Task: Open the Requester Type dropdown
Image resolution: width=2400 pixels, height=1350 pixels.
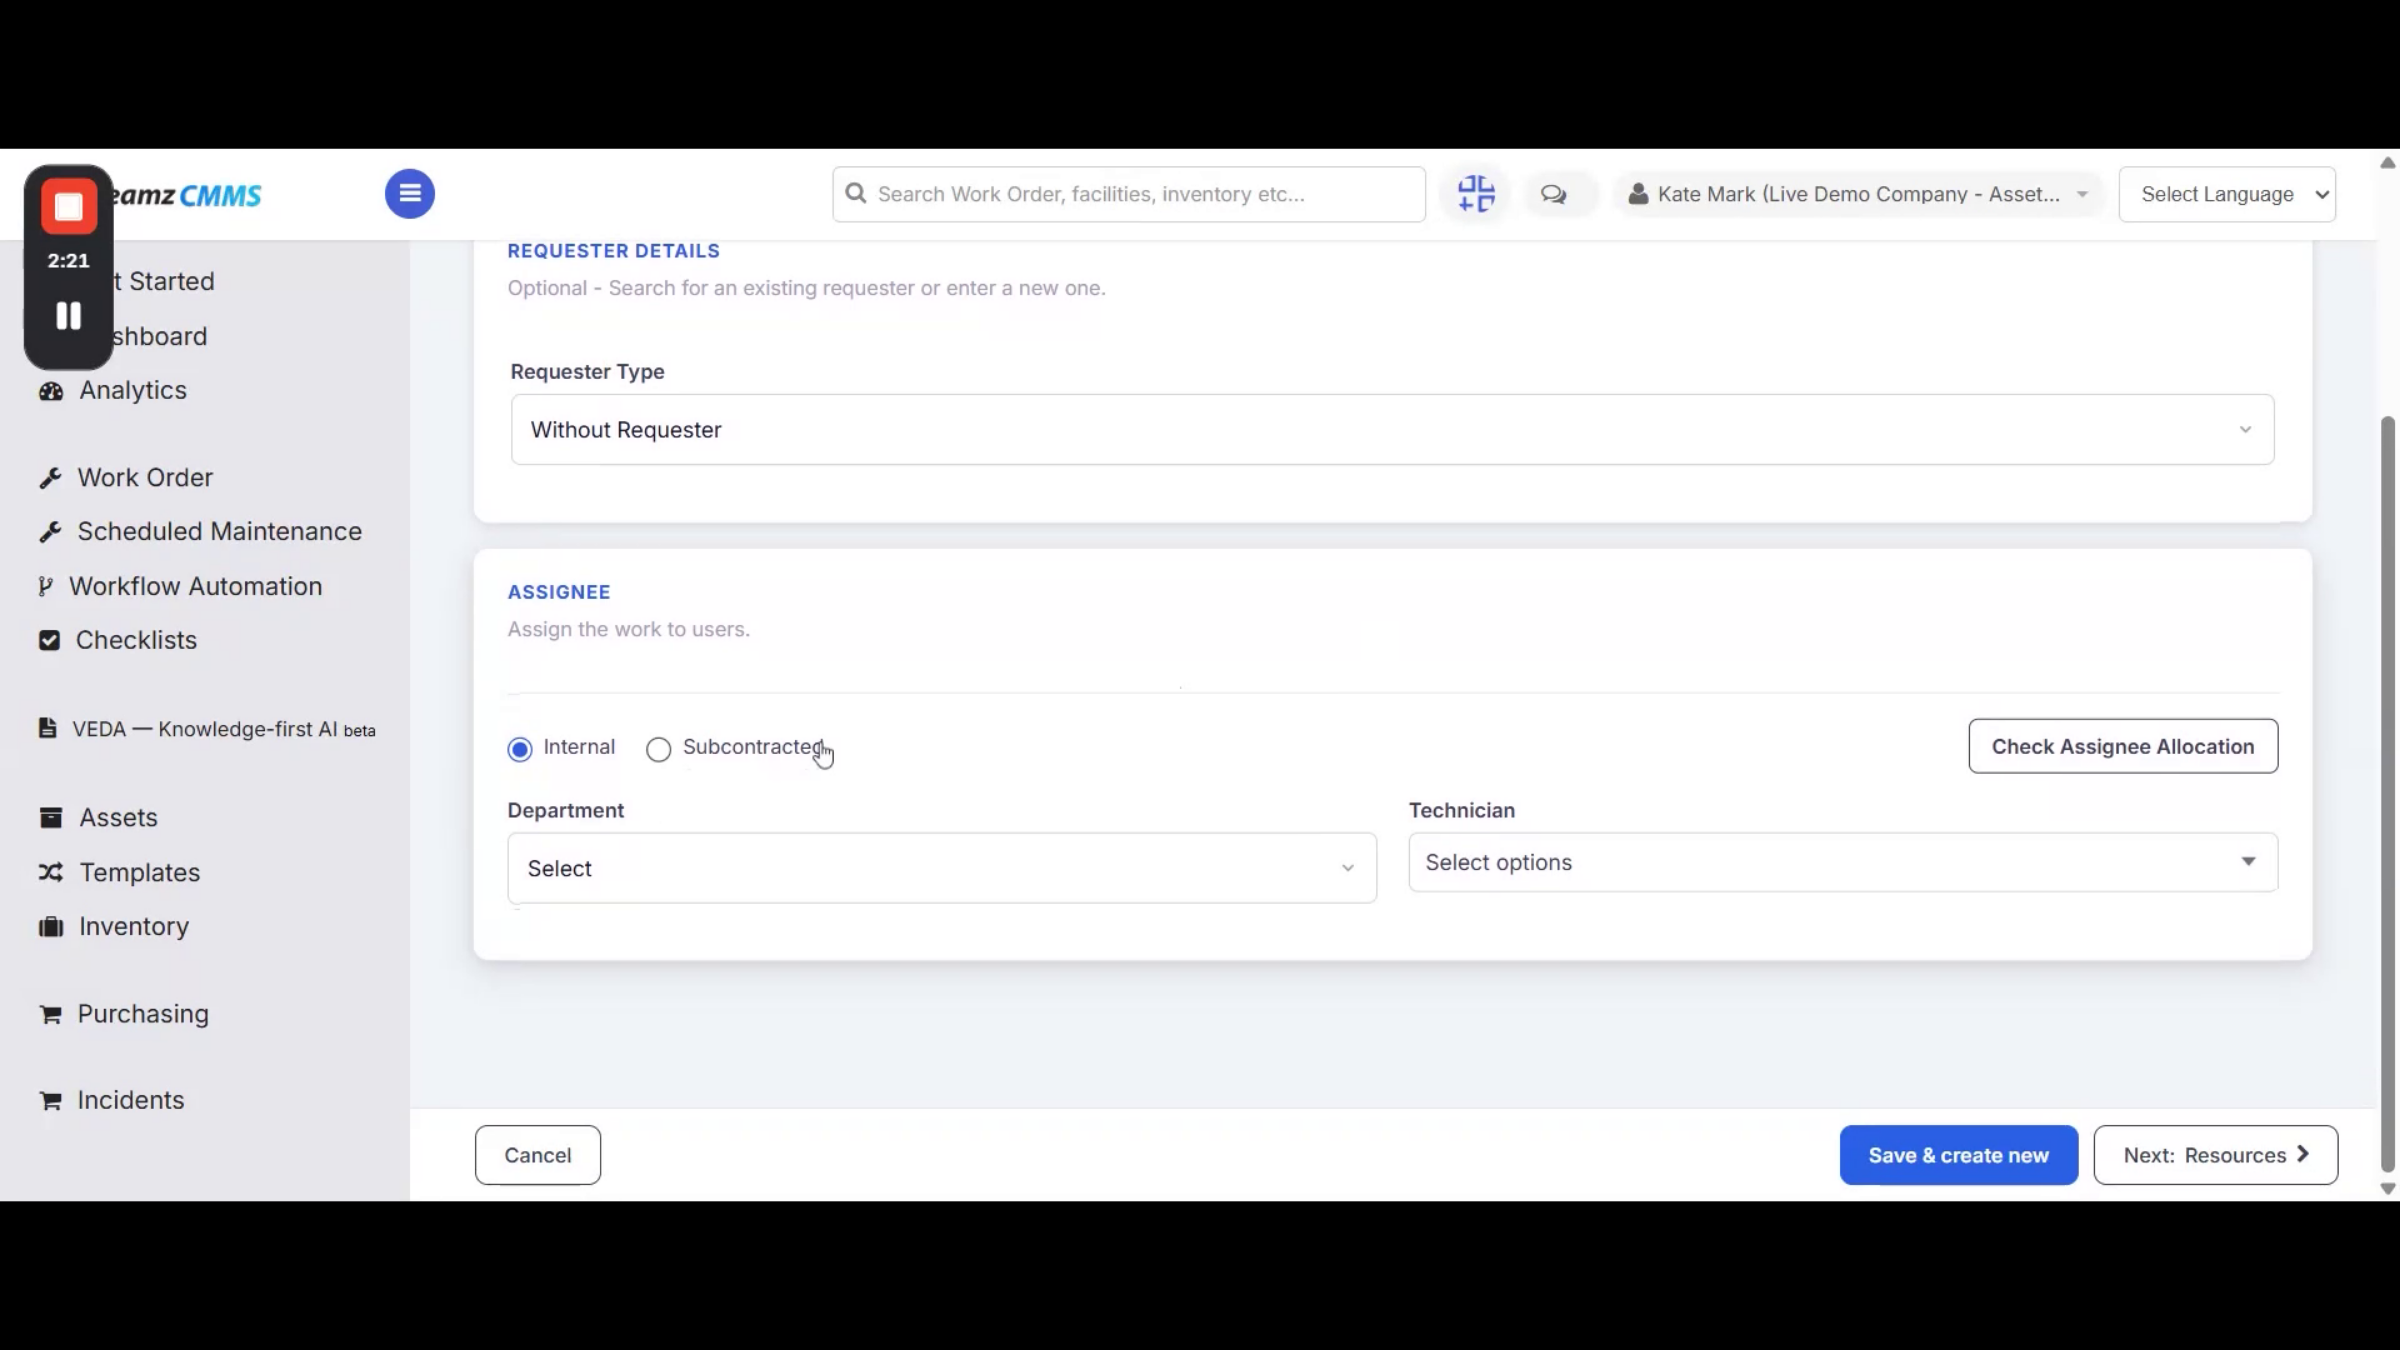Action: (1392, 429)
